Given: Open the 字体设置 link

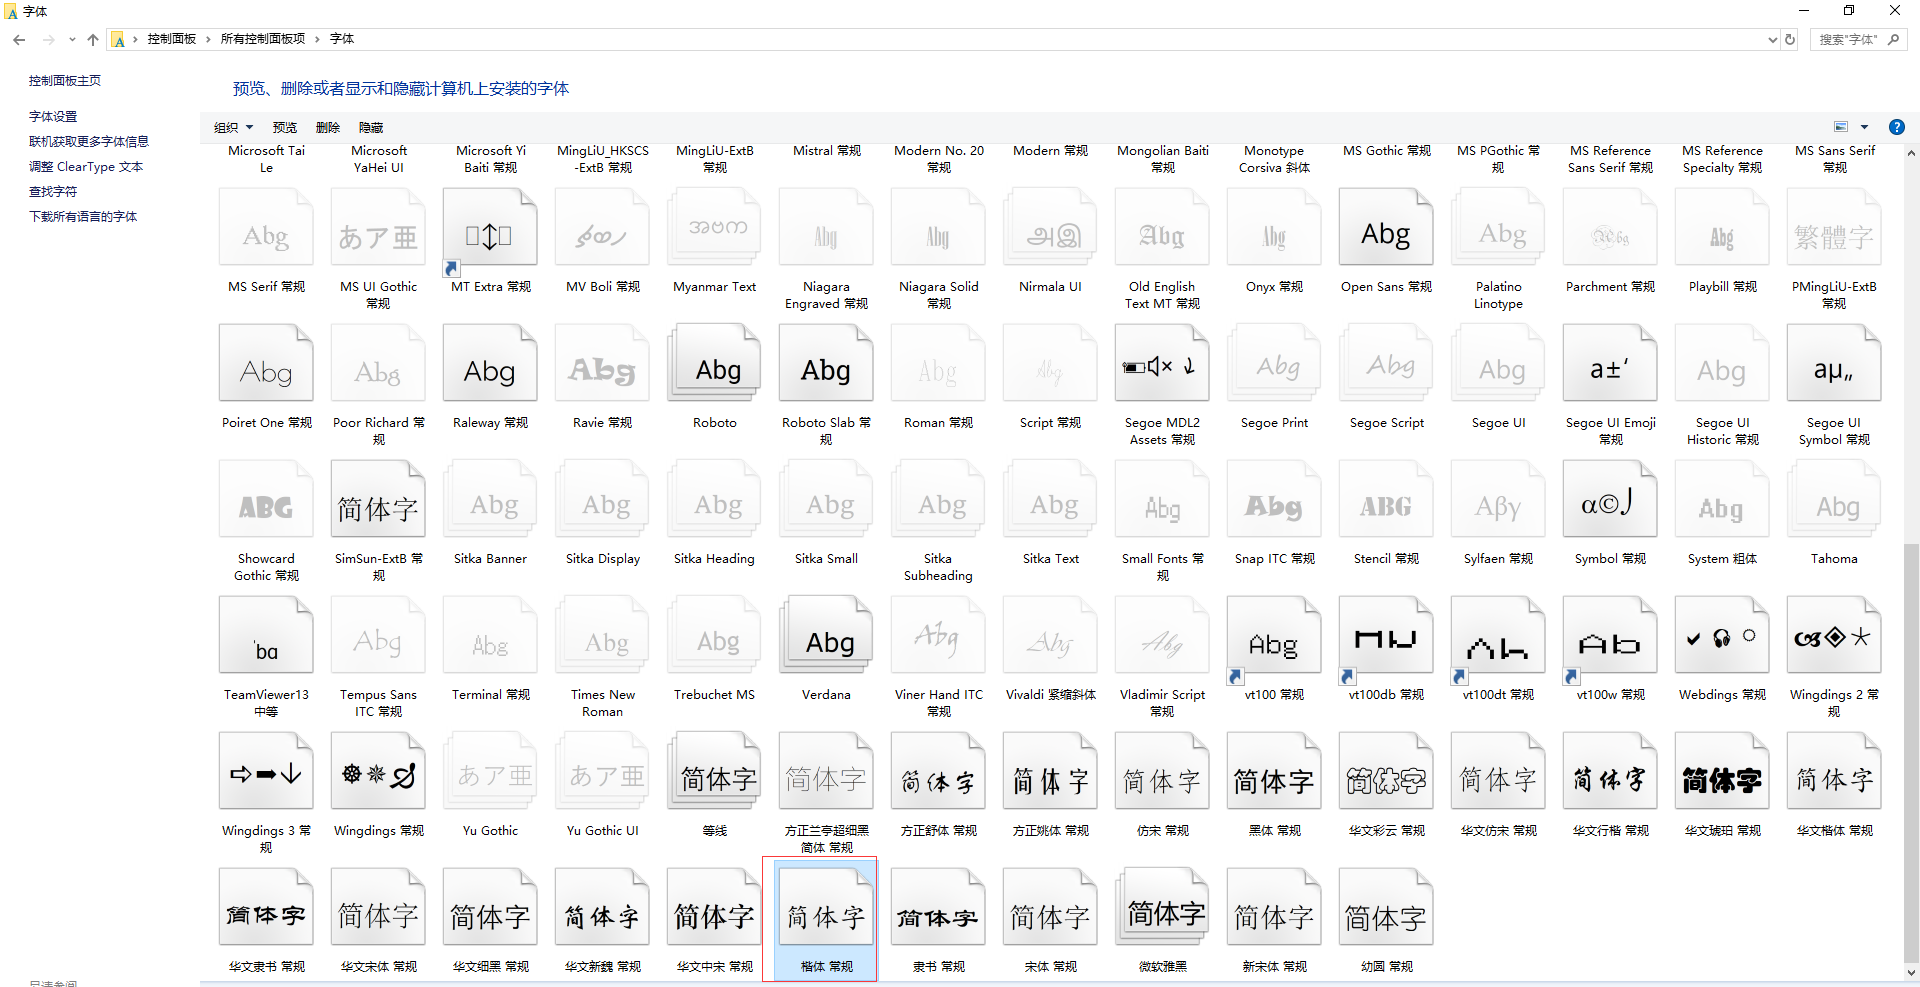Looking at the screenshot, I should [53, 117].
